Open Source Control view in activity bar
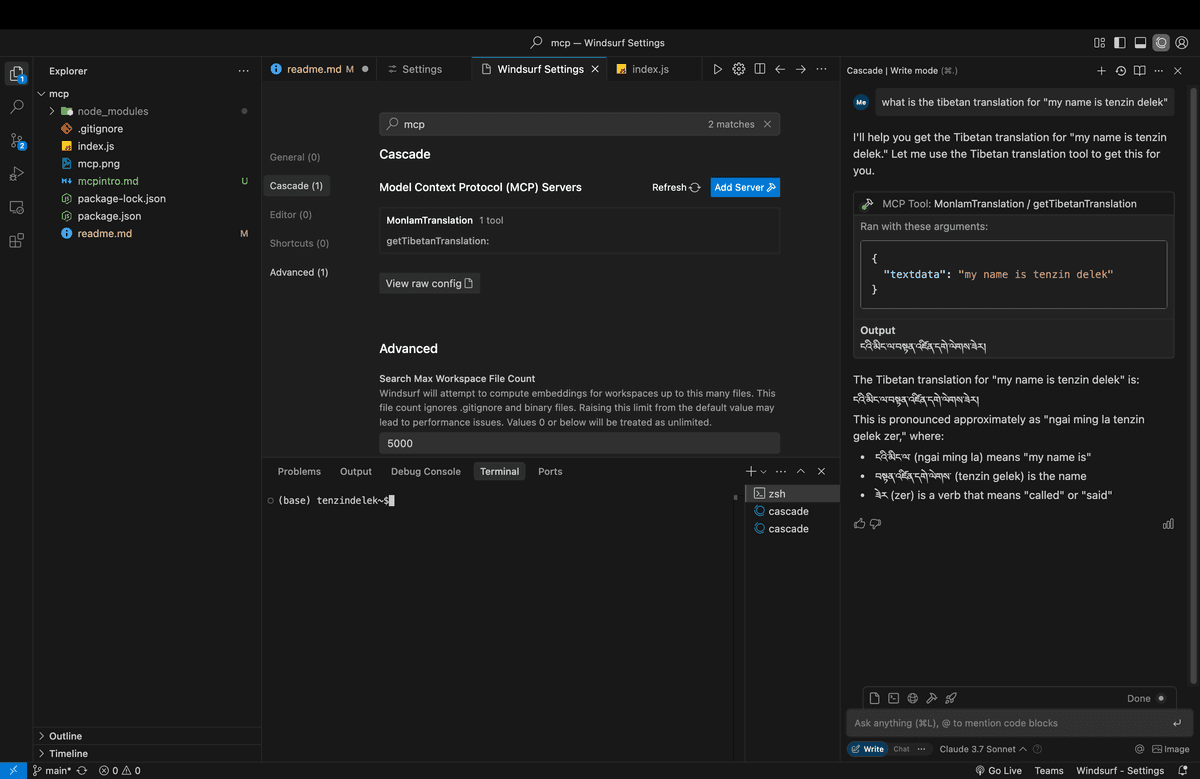Image resolution: width=1200 pixels, height=779 pixels. pos(16,141)
